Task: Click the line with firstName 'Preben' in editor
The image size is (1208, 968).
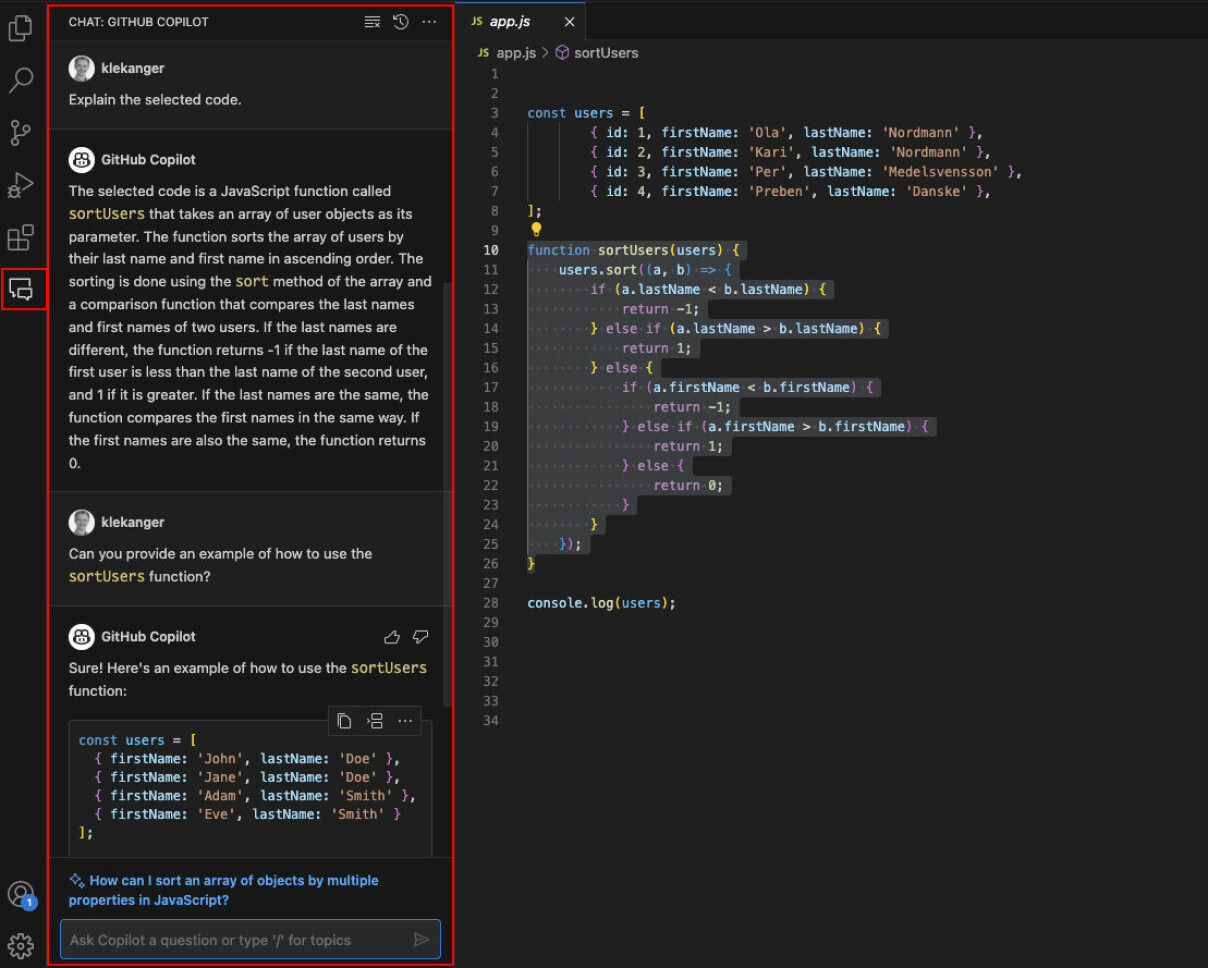Action: 789,191
